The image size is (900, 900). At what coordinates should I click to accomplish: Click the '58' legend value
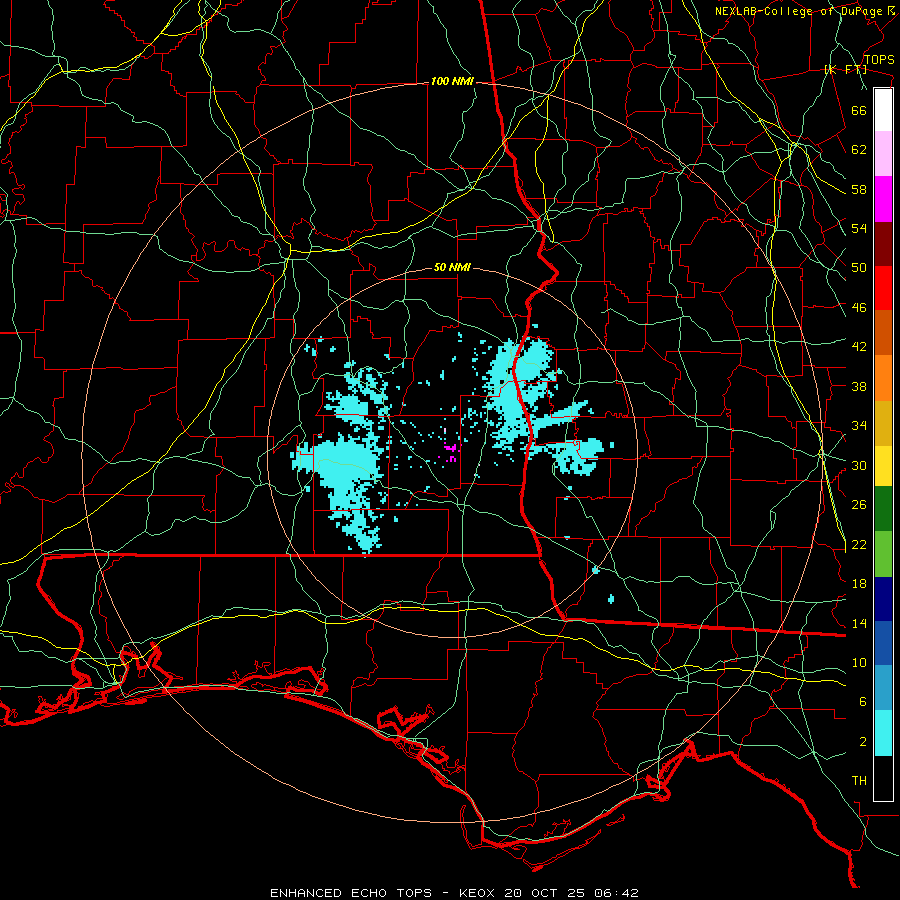pos(859,189)
